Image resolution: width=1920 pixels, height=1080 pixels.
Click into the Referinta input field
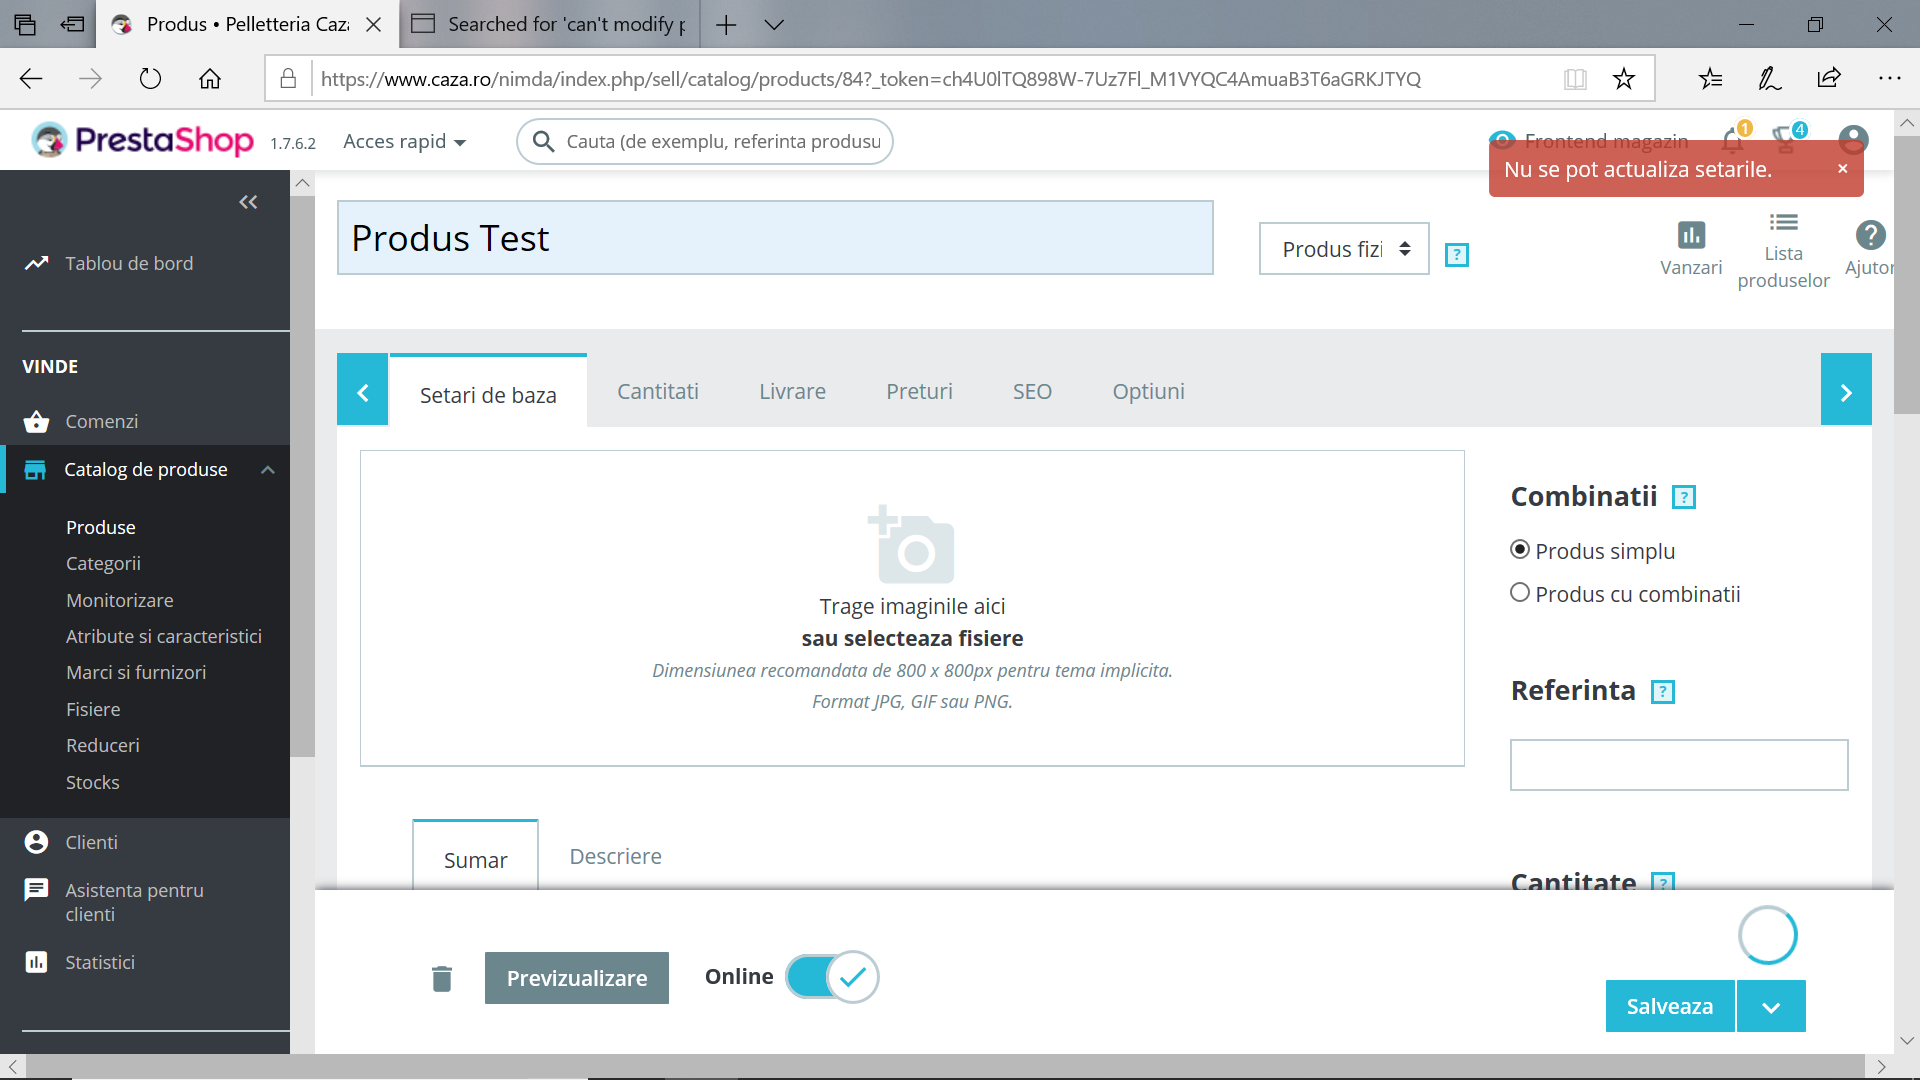[x=1678, y=765]
